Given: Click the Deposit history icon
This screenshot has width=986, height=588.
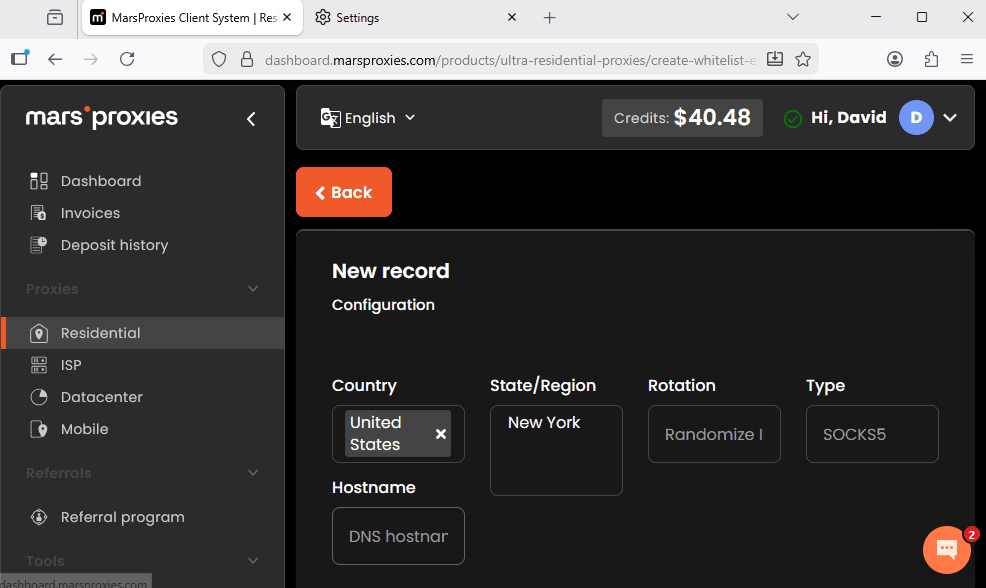Looking at the screenshot, I should (x=39, y=245).
